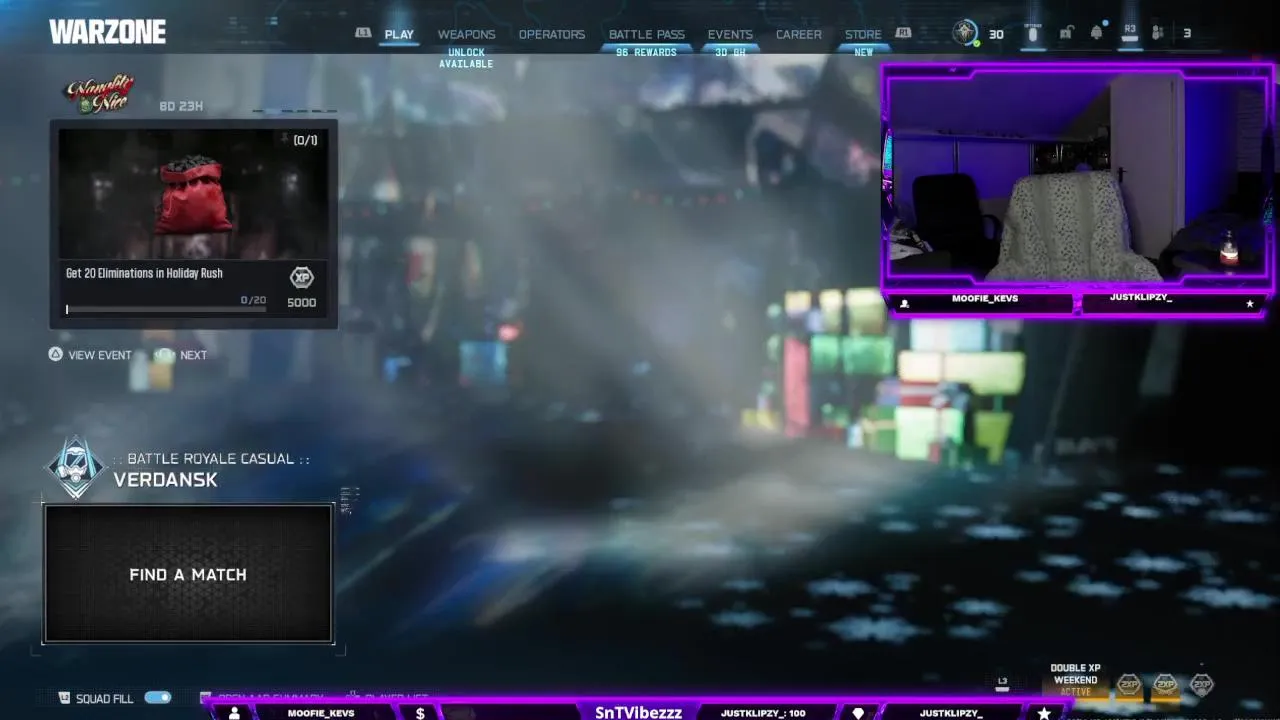Click FIND A MATCH
The width and height of the screenshot is (1280, 720).
(188, 575)
